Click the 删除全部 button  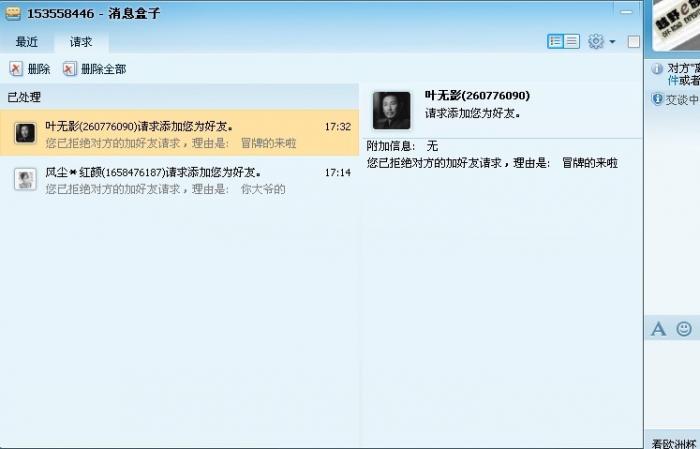pyautogui.click(x=95, y=69)
